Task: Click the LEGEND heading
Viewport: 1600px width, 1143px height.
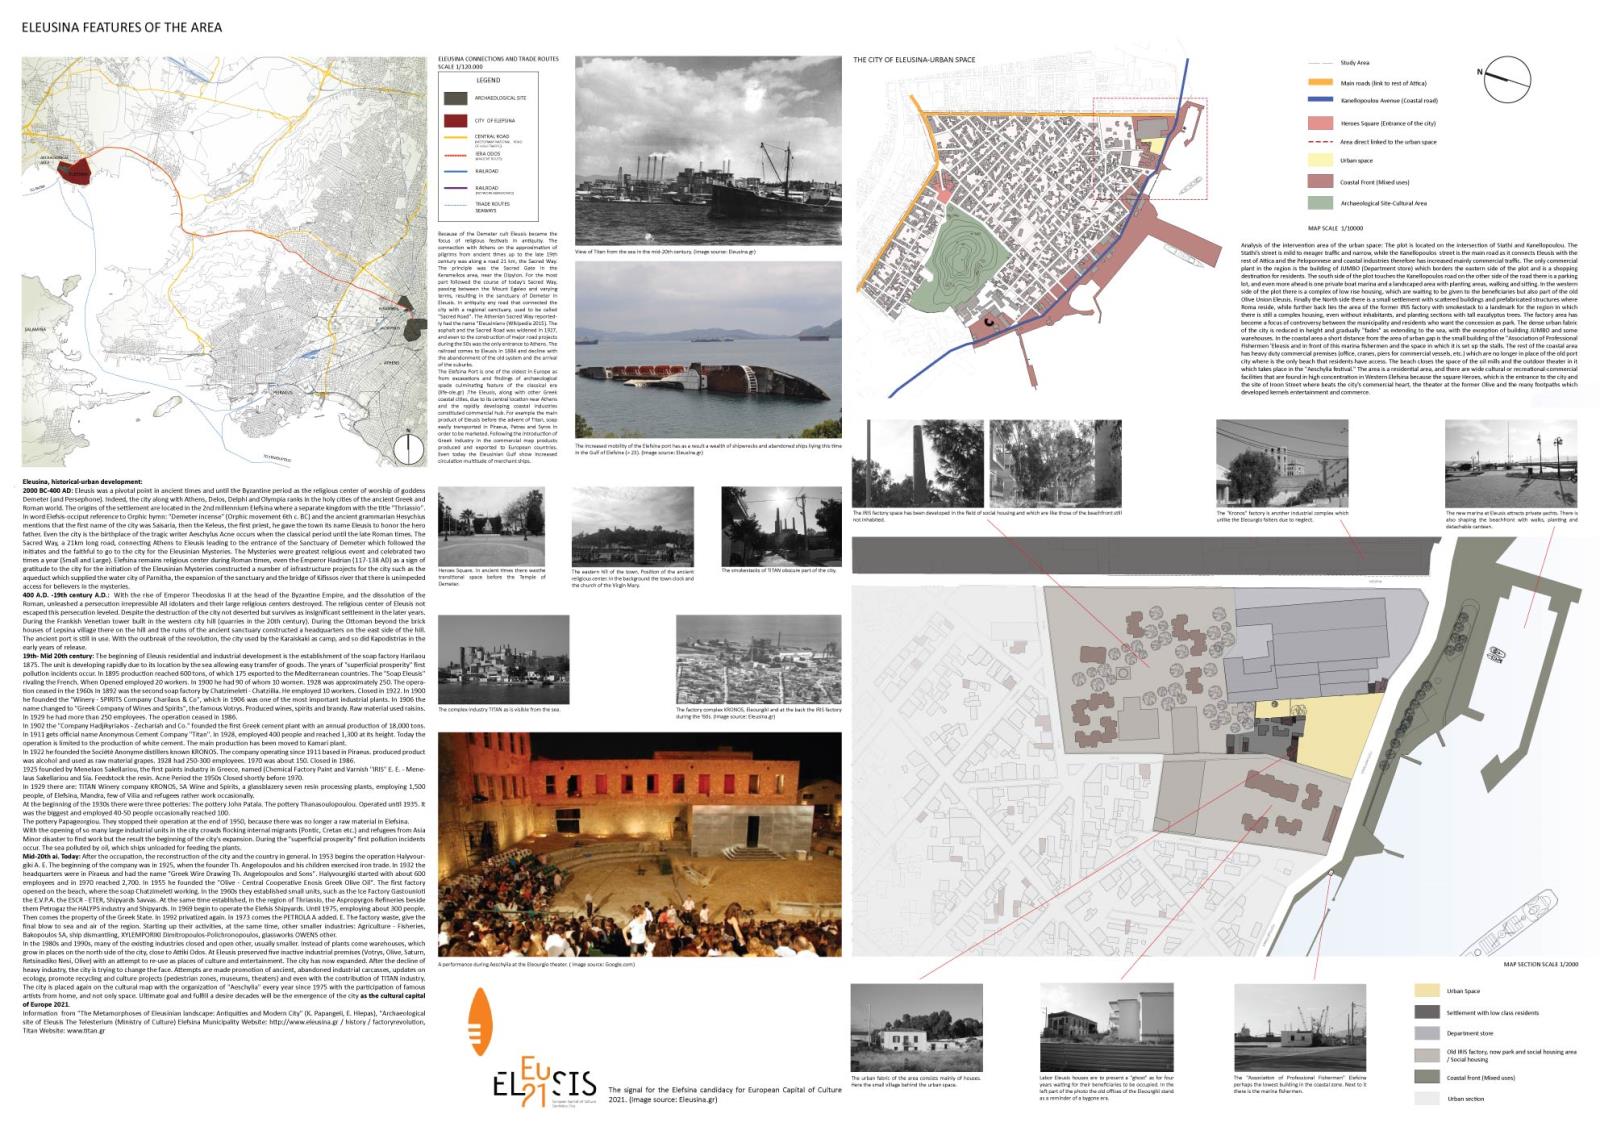Action: (487, 79)
